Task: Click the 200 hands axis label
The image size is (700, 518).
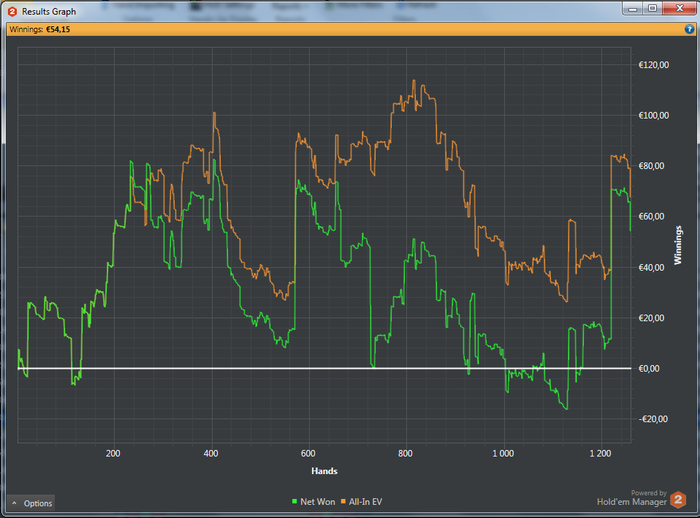Action: pos(113,454)
